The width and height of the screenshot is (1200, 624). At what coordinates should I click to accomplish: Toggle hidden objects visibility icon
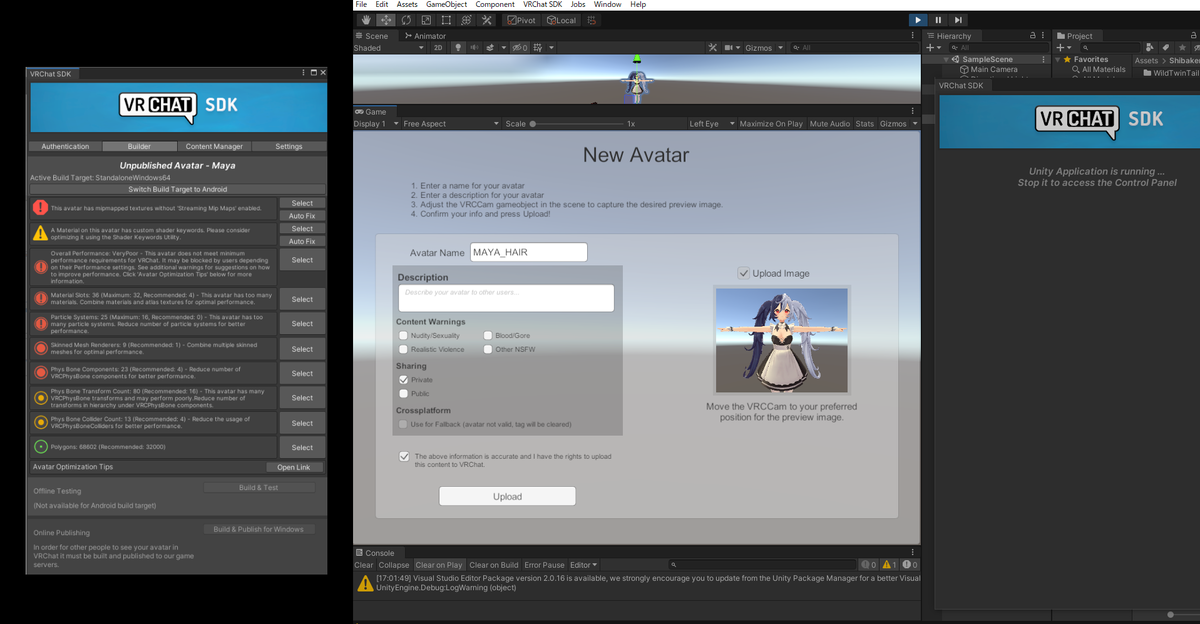[519, 48]
